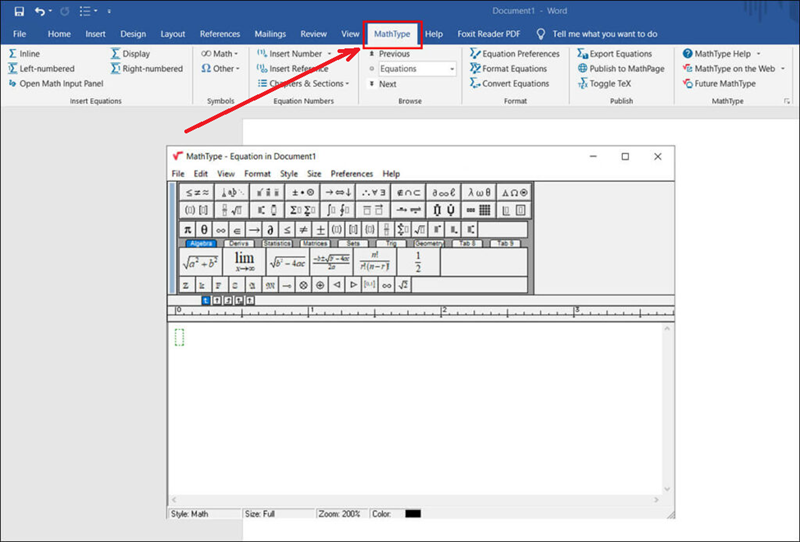Insert the circled times symbol ⊗
The height and width of the screenshot is (542, 800).
pyautogui.click(x=304, y=285)
